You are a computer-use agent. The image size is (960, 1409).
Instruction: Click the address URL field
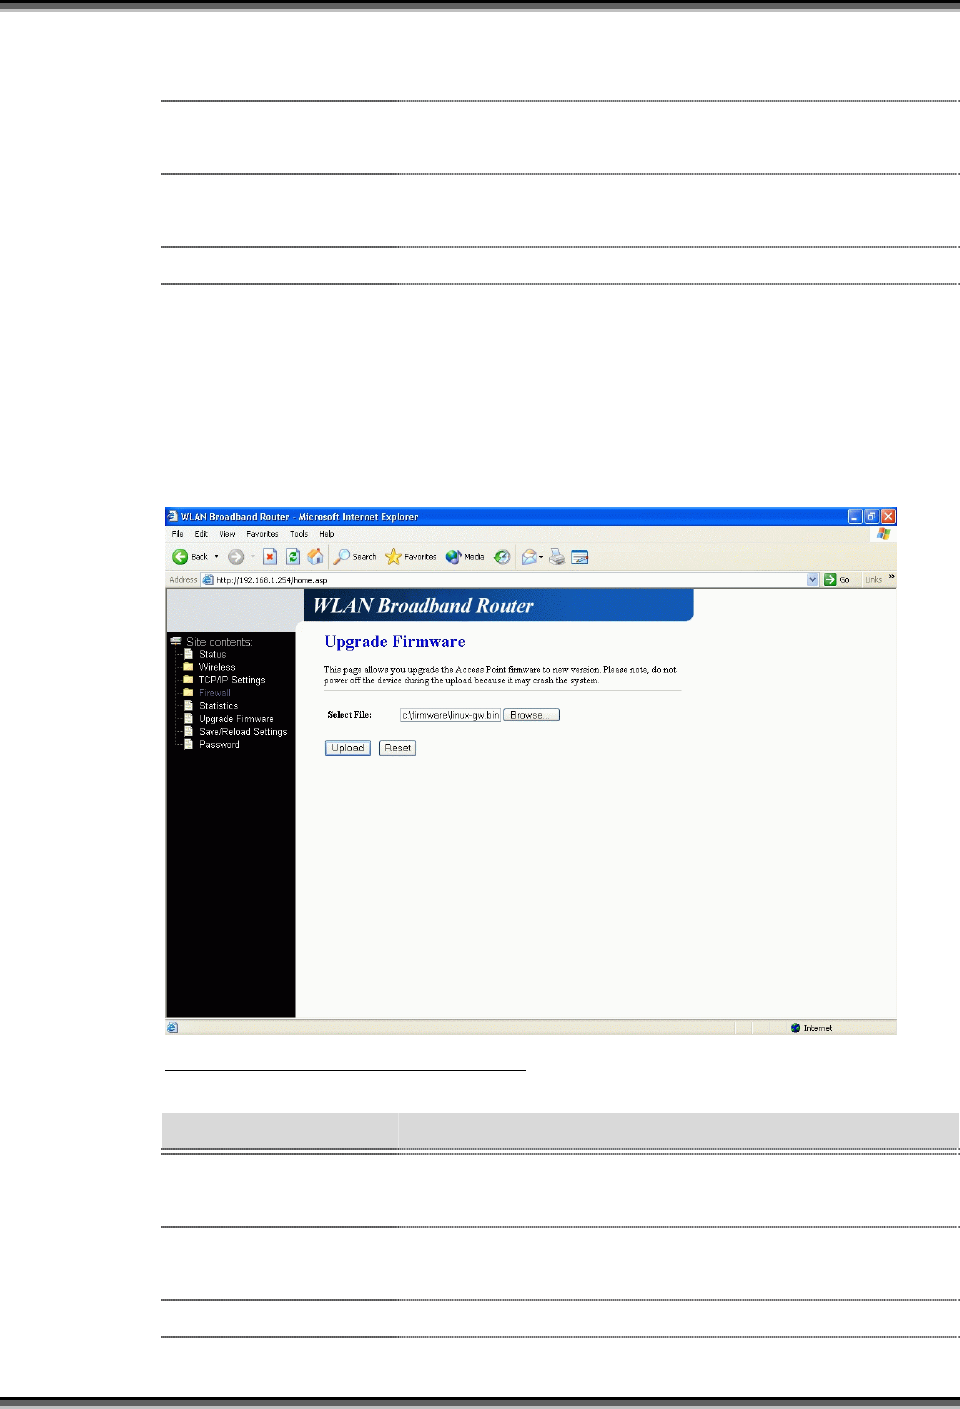510,580
